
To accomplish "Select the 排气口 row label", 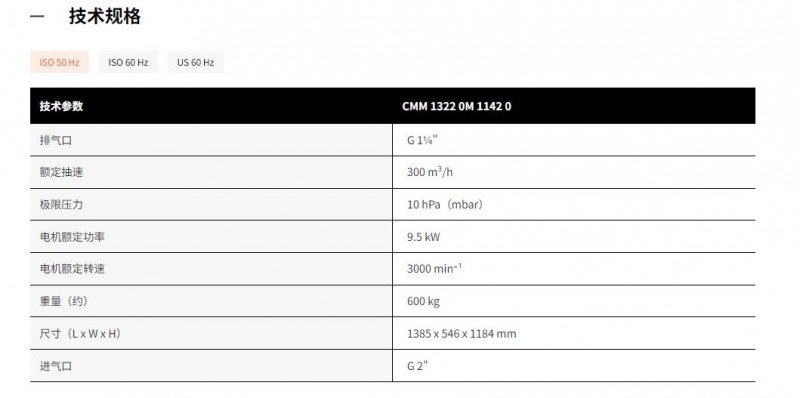I will click(x=56, y=140).
